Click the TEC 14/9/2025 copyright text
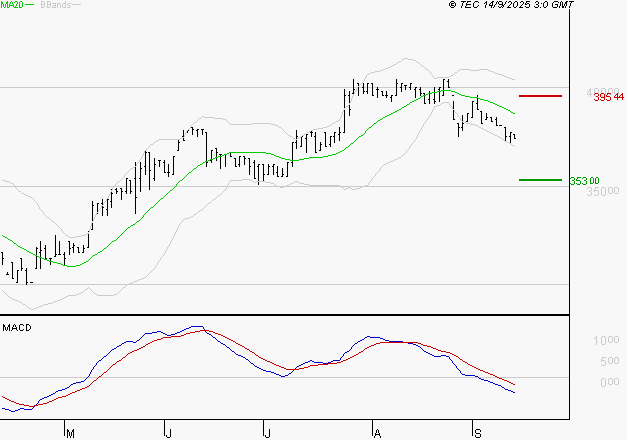The height and width of the screenshot is (440, 627). coord(511,5)
